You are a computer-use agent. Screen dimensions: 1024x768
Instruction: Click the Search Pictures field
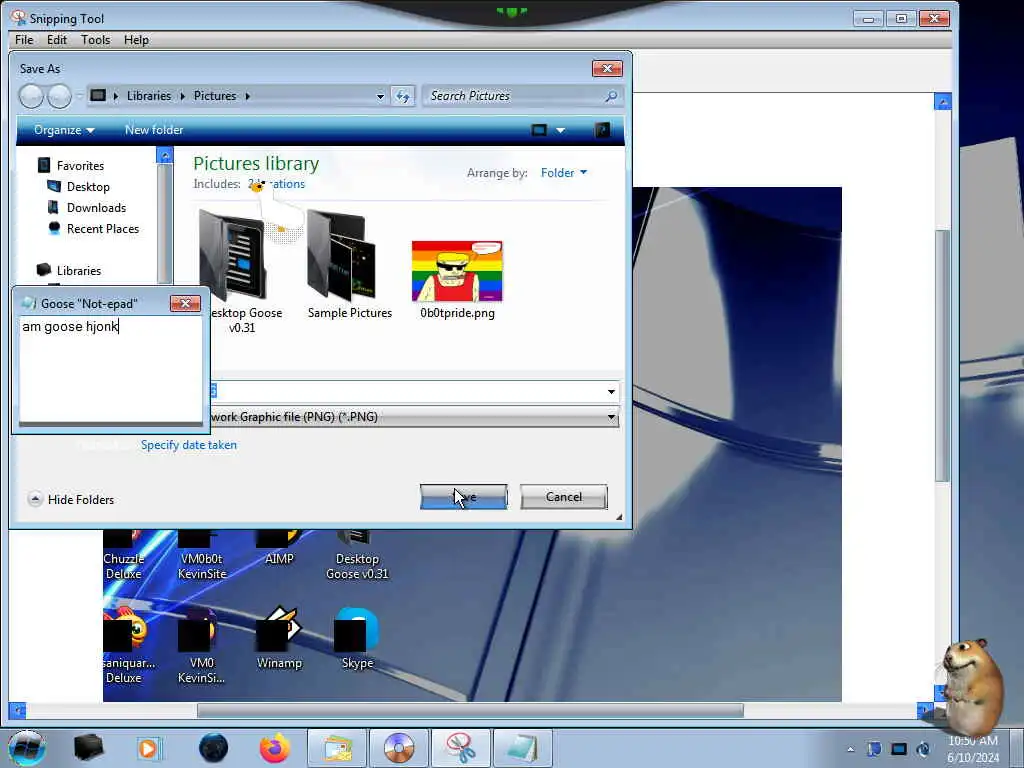click(516, 96)
